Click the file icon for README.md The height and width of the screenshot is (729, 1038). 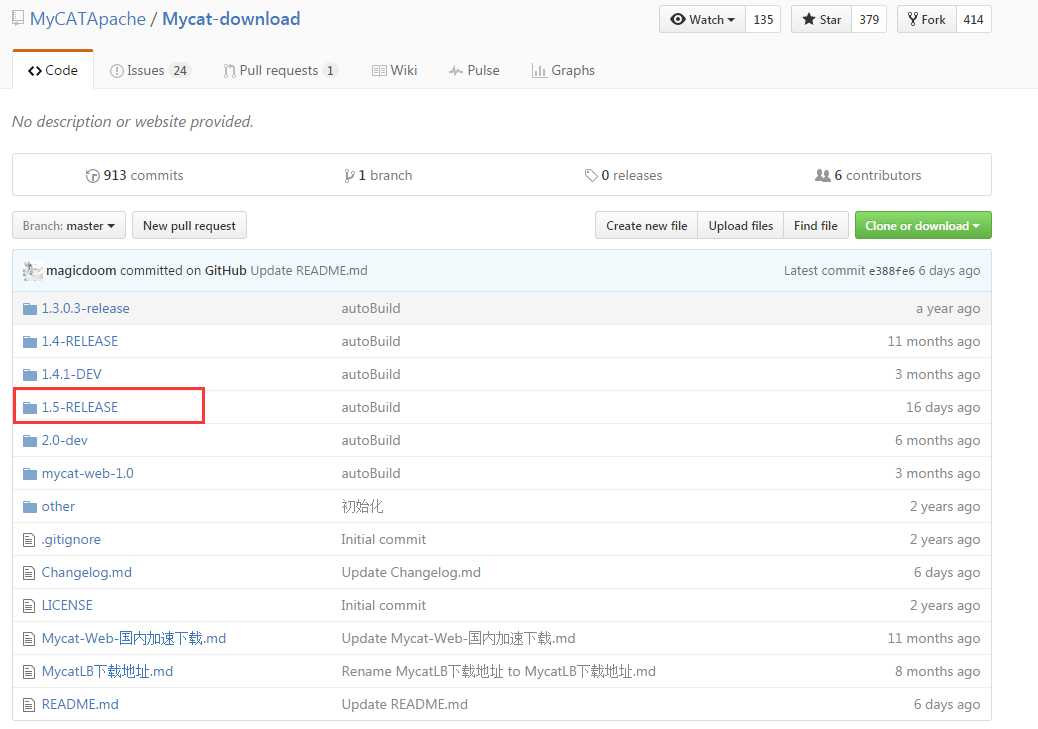29,705
